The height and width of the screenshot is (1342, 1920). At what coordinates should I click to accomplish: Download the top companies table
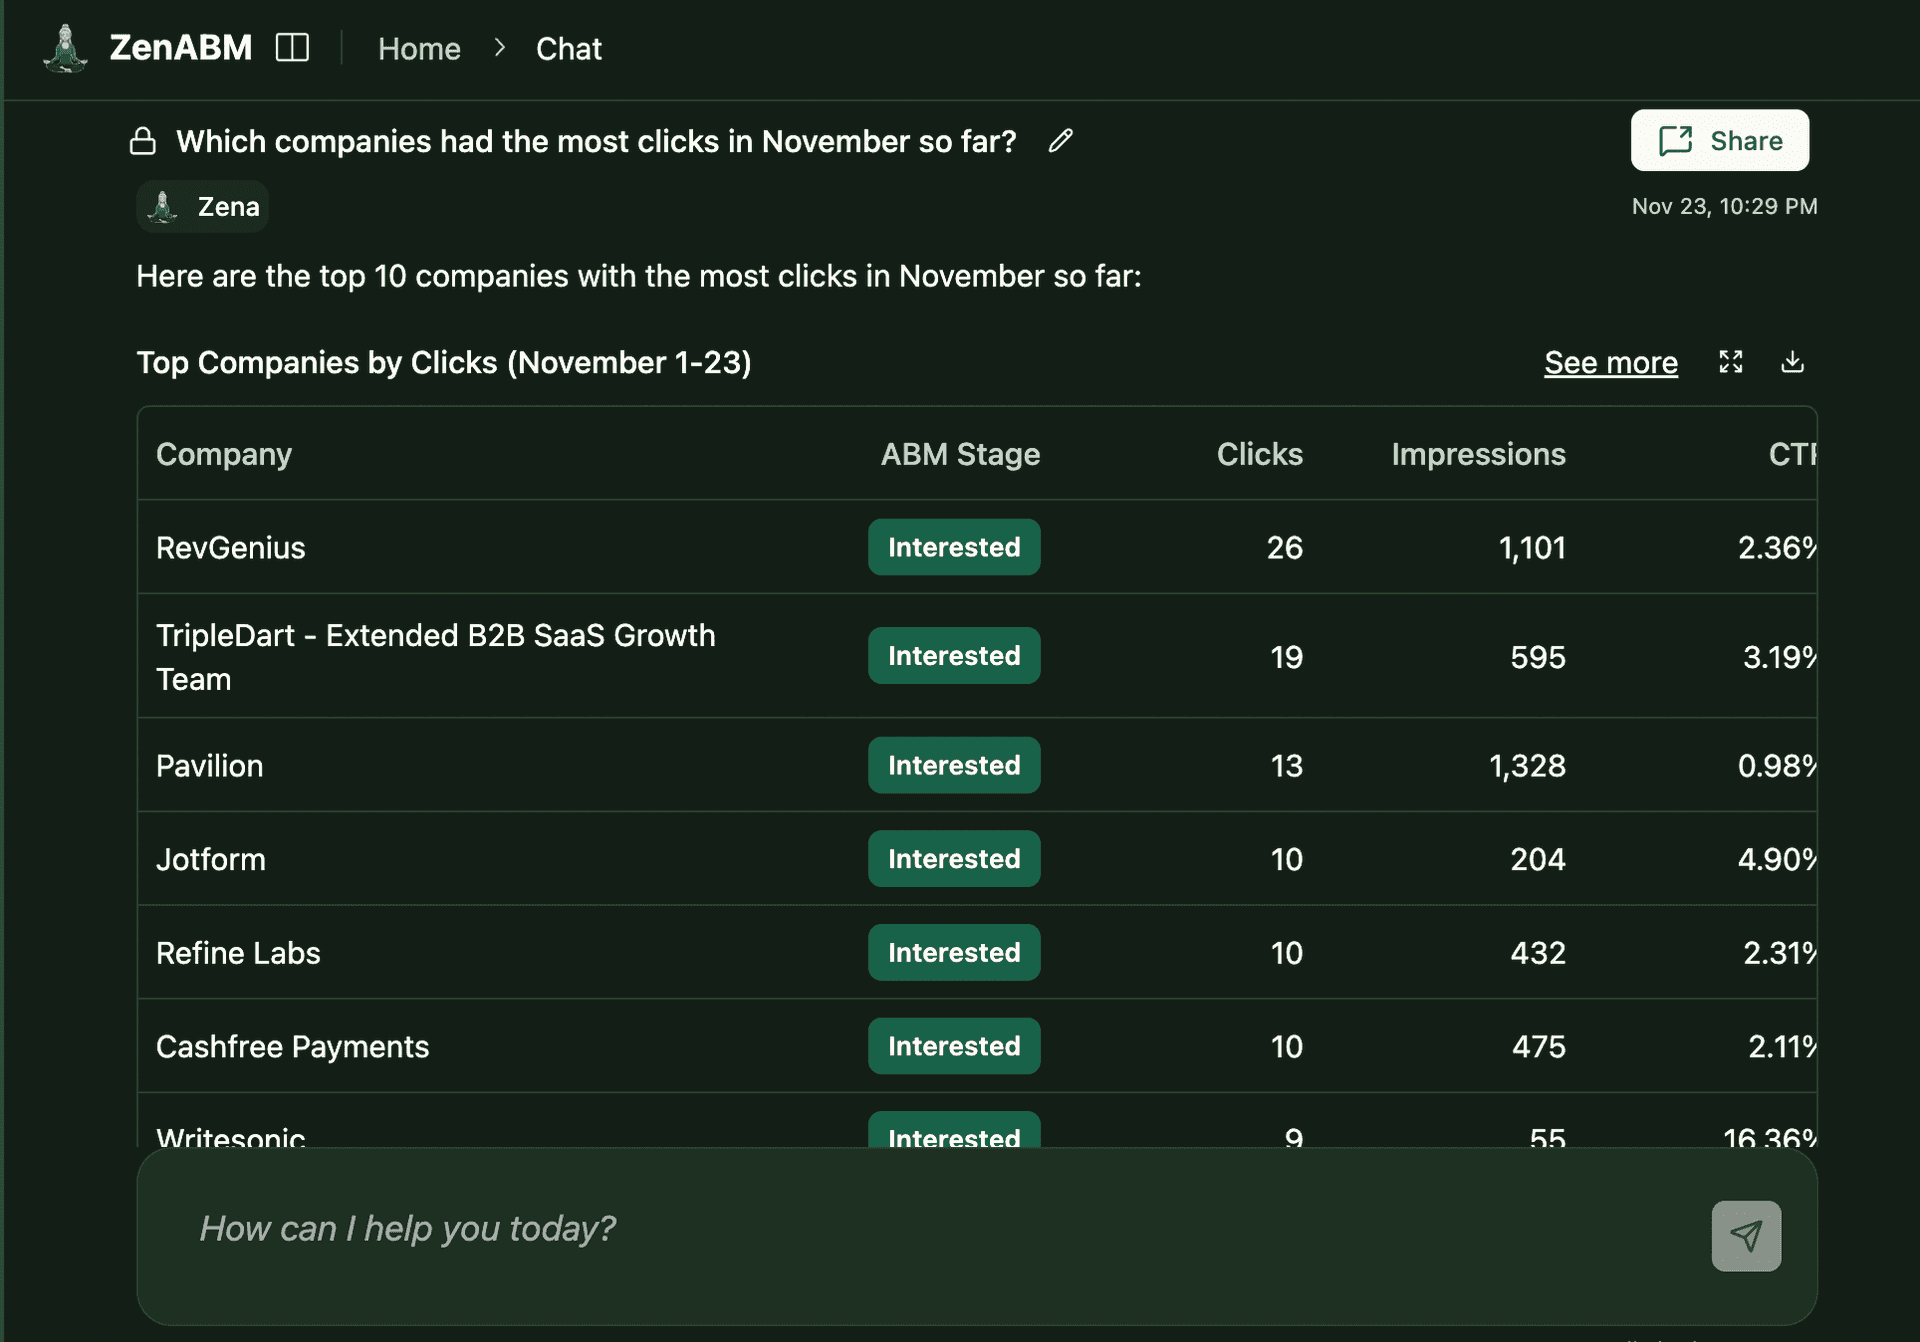point(1792,362)
